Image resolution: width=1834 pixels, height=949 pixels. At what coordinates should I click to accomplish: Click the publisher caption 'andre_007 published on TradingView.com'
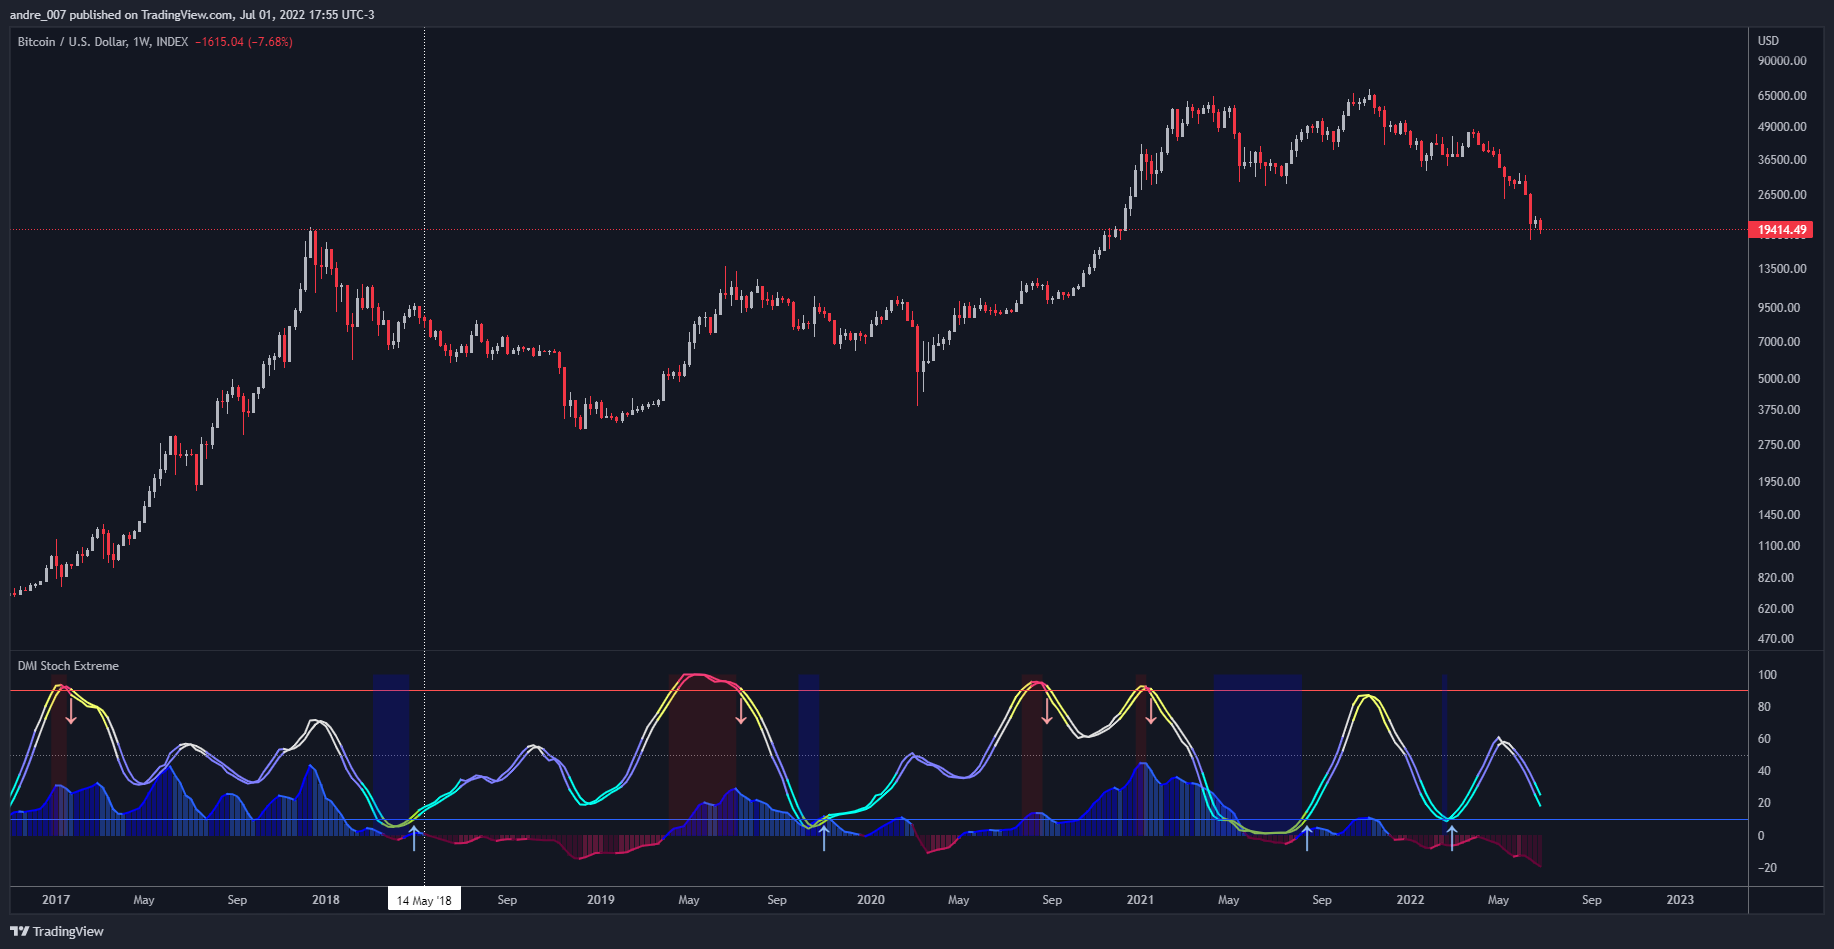coord(121,15)
